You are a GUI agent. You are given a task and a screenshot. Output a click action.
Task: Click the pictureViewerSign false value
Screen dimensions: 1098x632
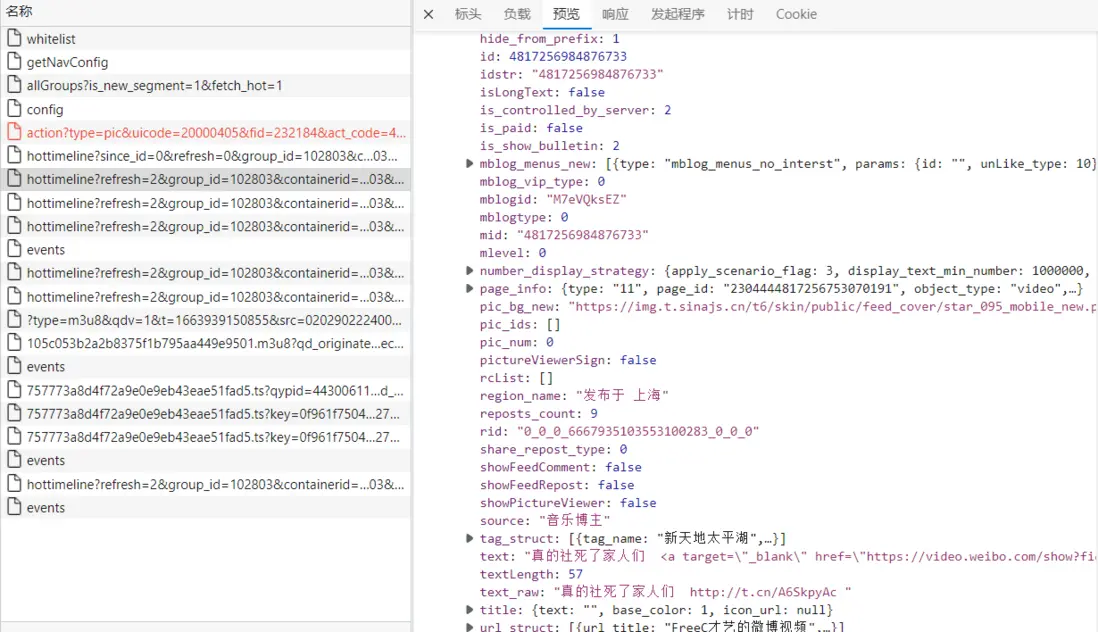click(x=638, y=360)
